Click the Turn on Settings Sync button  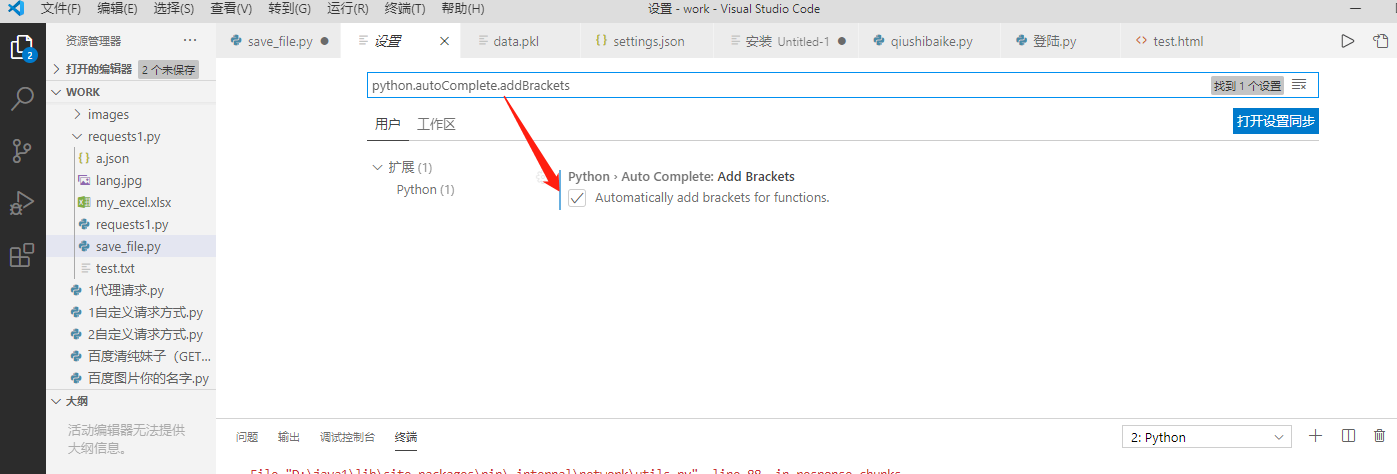[x=1276, y=122]
